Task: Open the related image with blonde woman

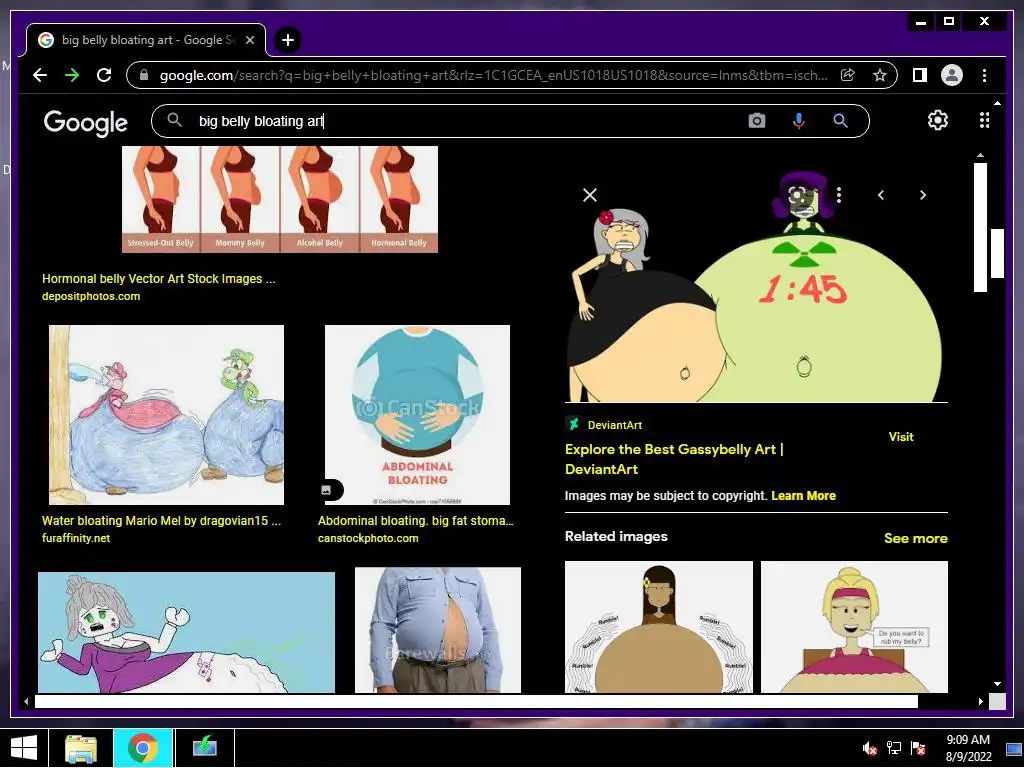Action: 854,627
